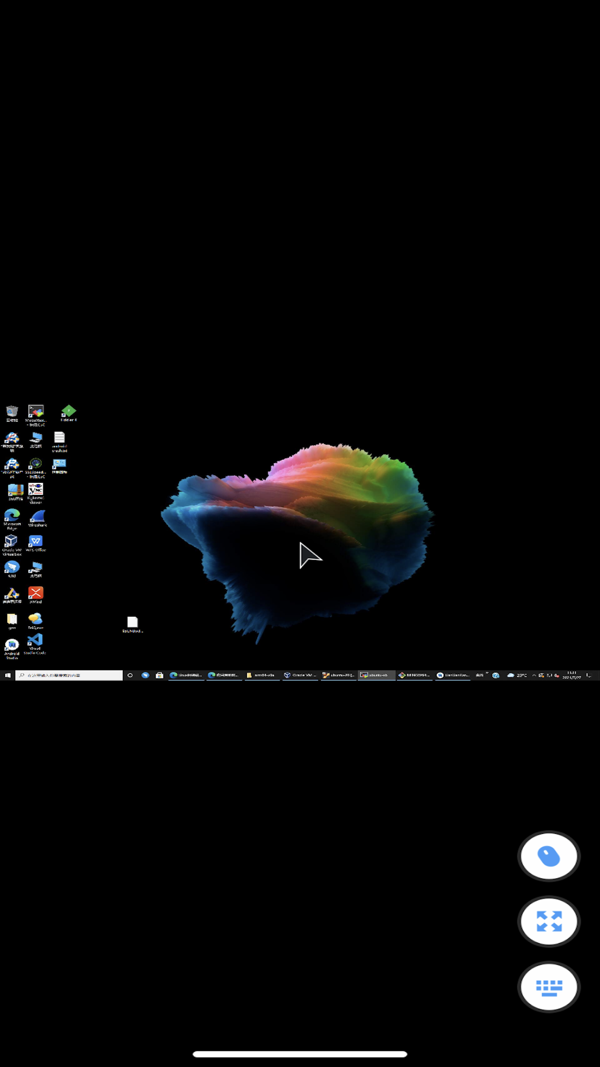600x1067 pixels.
Task: Select the yellow folder desktop icon
Action: pos(12,621)
